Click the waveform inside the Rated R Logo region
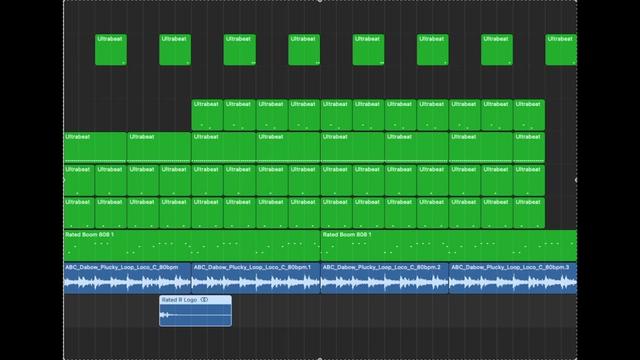 click(x=196, y=315)
